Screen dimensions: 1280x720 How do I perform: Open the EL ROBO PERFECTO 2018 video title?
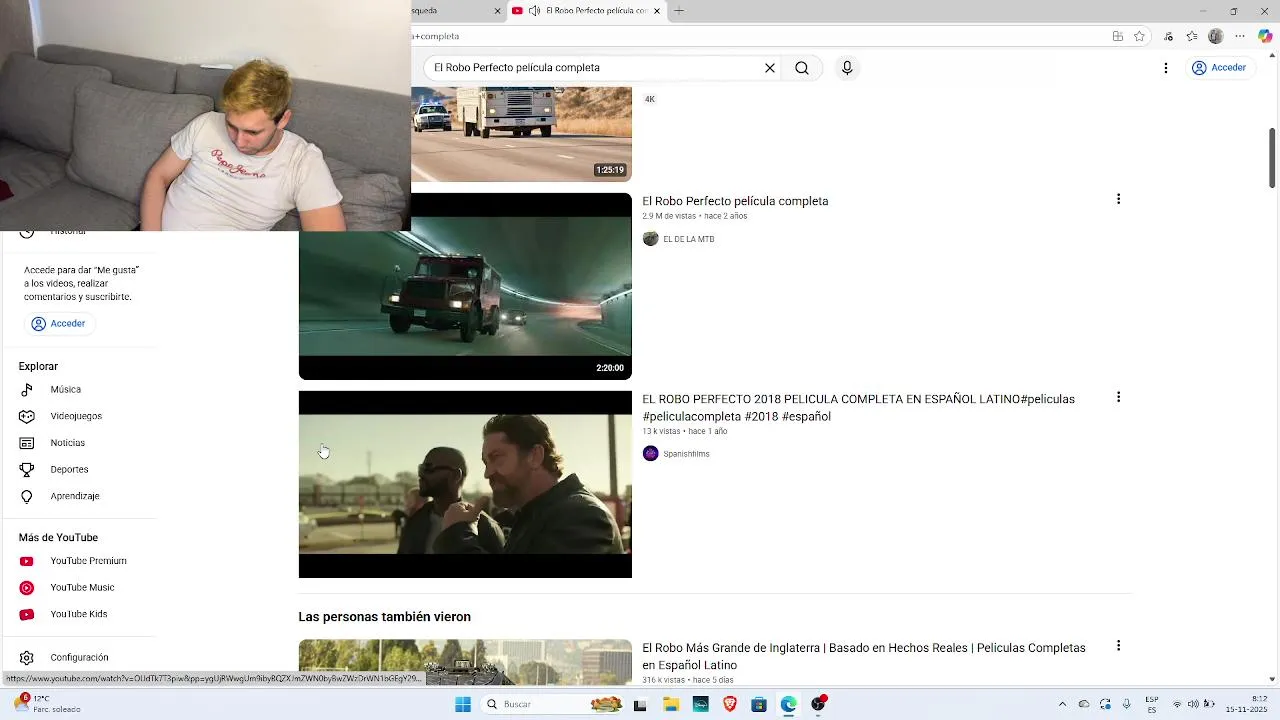pyautogui.click(x=858, y=408)
